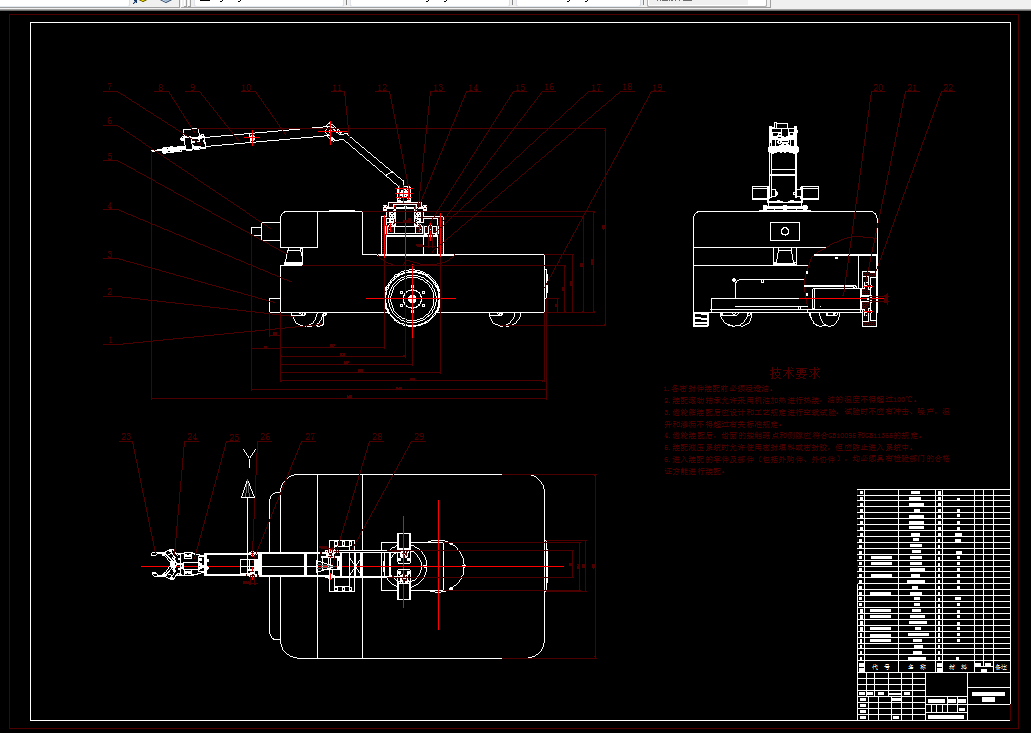Click the 代号 column header in the parts list

coord(880,667)
